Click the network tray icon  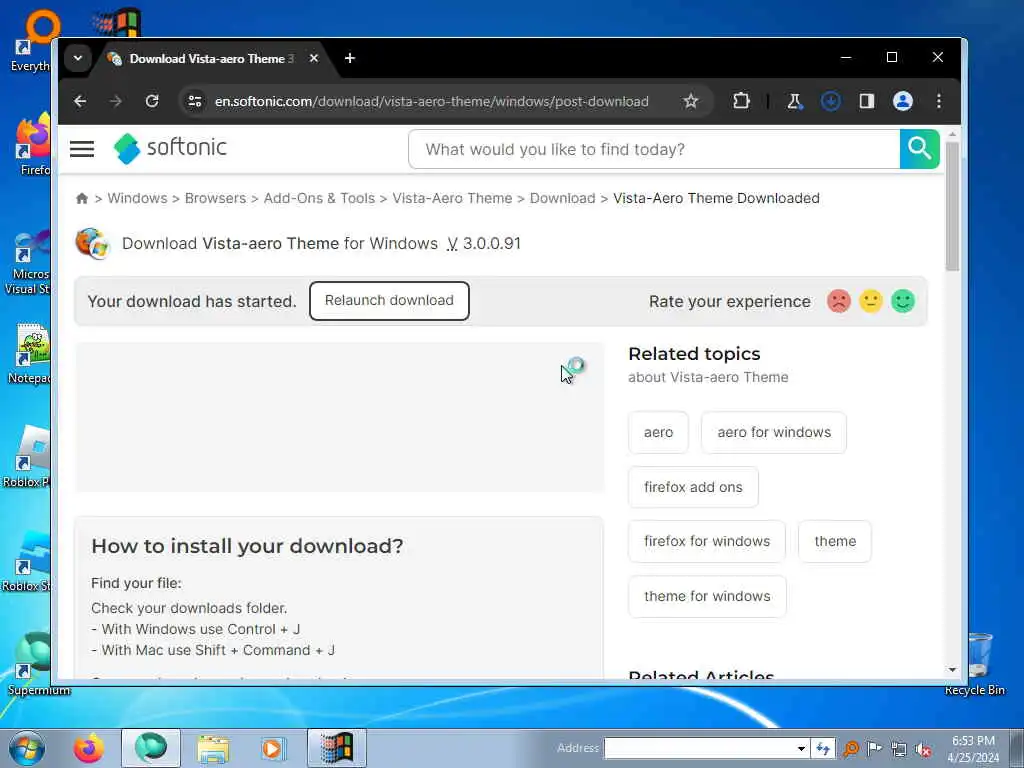click(x=899, y=749)
